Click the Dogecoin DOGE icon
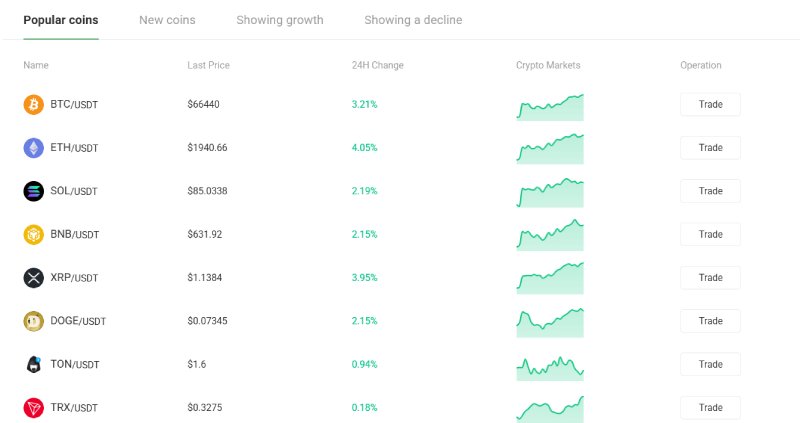 (34, 321)
